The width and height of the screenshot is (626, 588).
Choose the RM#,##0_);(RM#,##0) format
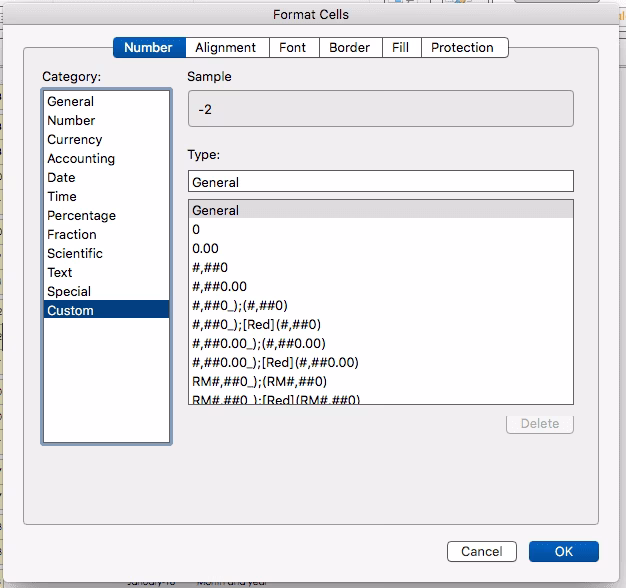pos(381,382)
